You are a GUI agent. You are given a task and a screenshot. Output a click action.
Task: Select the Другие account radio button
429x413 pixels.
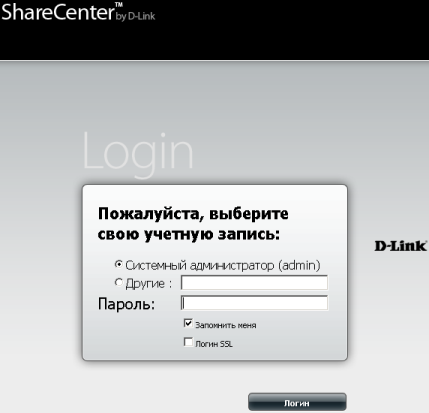[118, 283]
